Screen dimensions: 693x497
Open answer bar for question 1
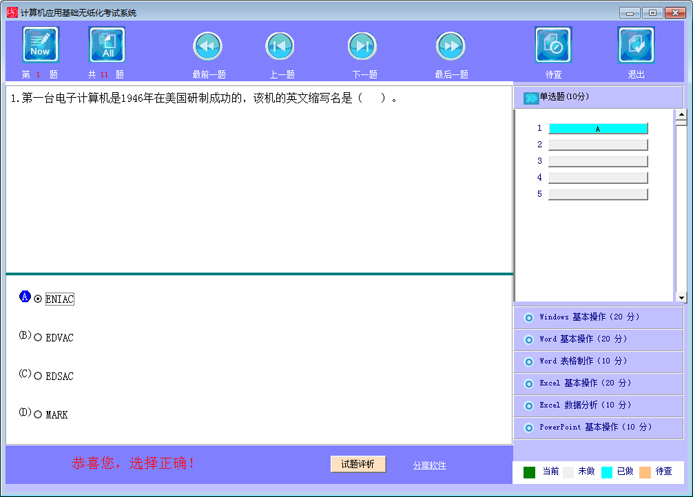click(598, 129)
